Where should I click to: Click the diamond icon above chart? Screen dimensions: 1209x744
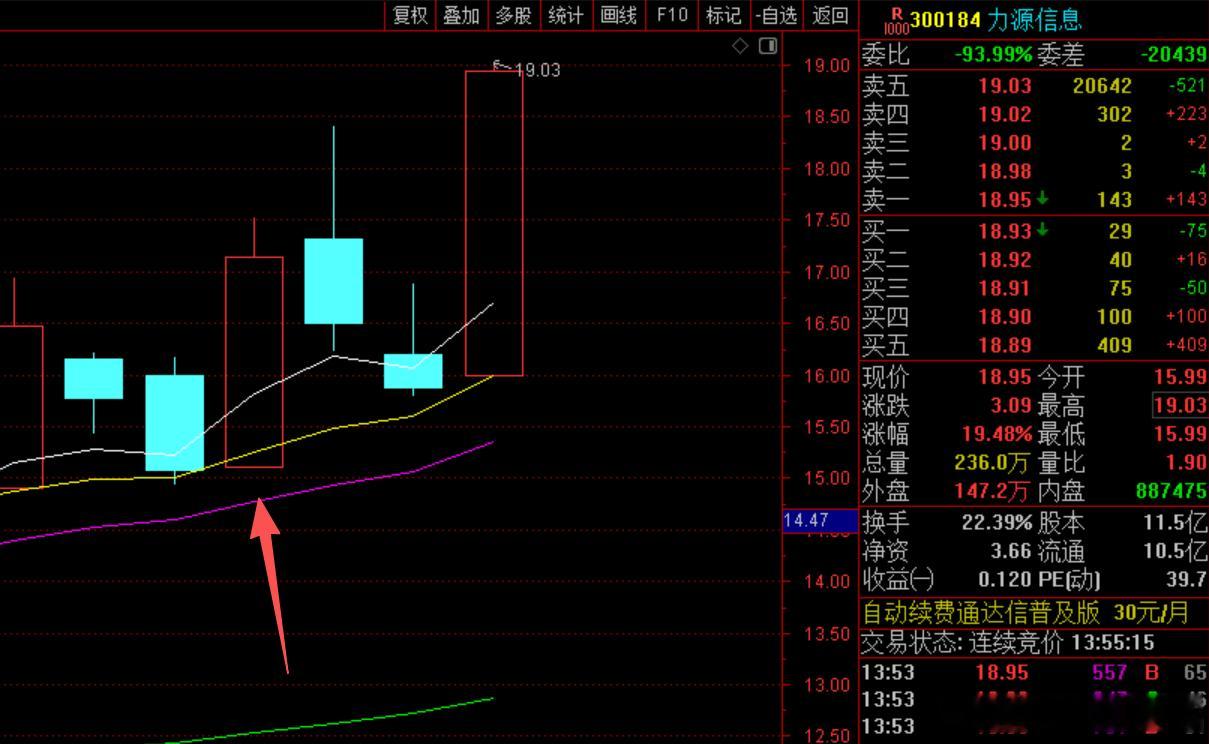740,46
